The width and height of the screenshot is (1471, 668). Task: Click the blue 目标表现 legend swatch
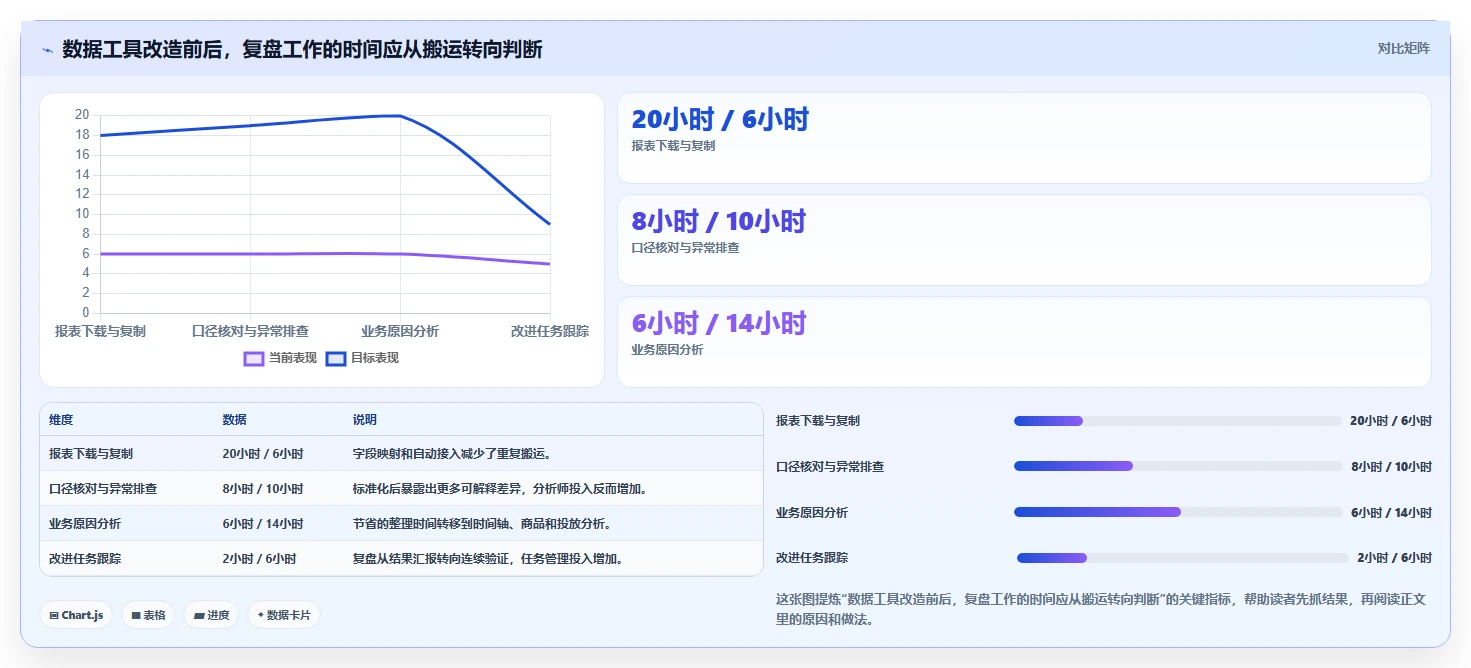336,358
